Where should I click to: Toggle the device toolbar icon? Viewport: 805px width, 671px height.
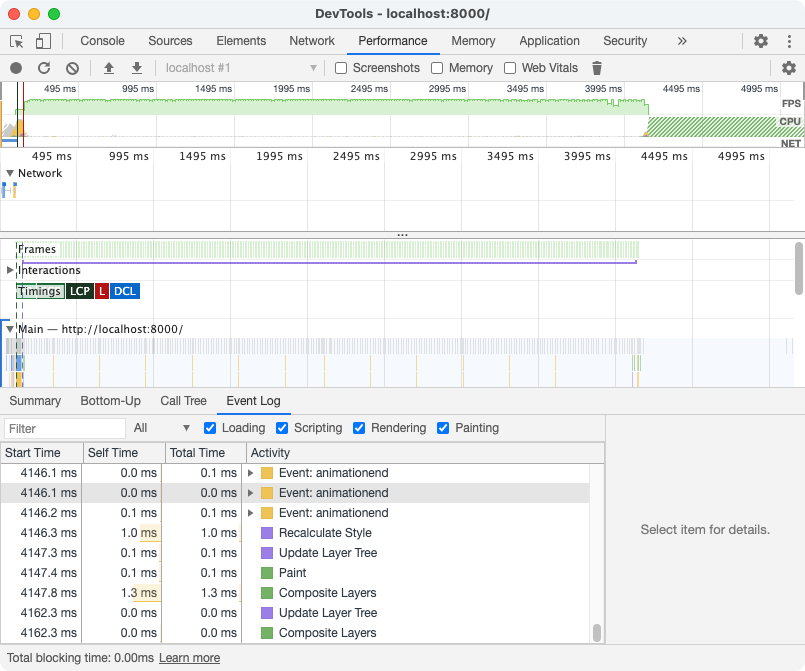click(x=41, y=41)
